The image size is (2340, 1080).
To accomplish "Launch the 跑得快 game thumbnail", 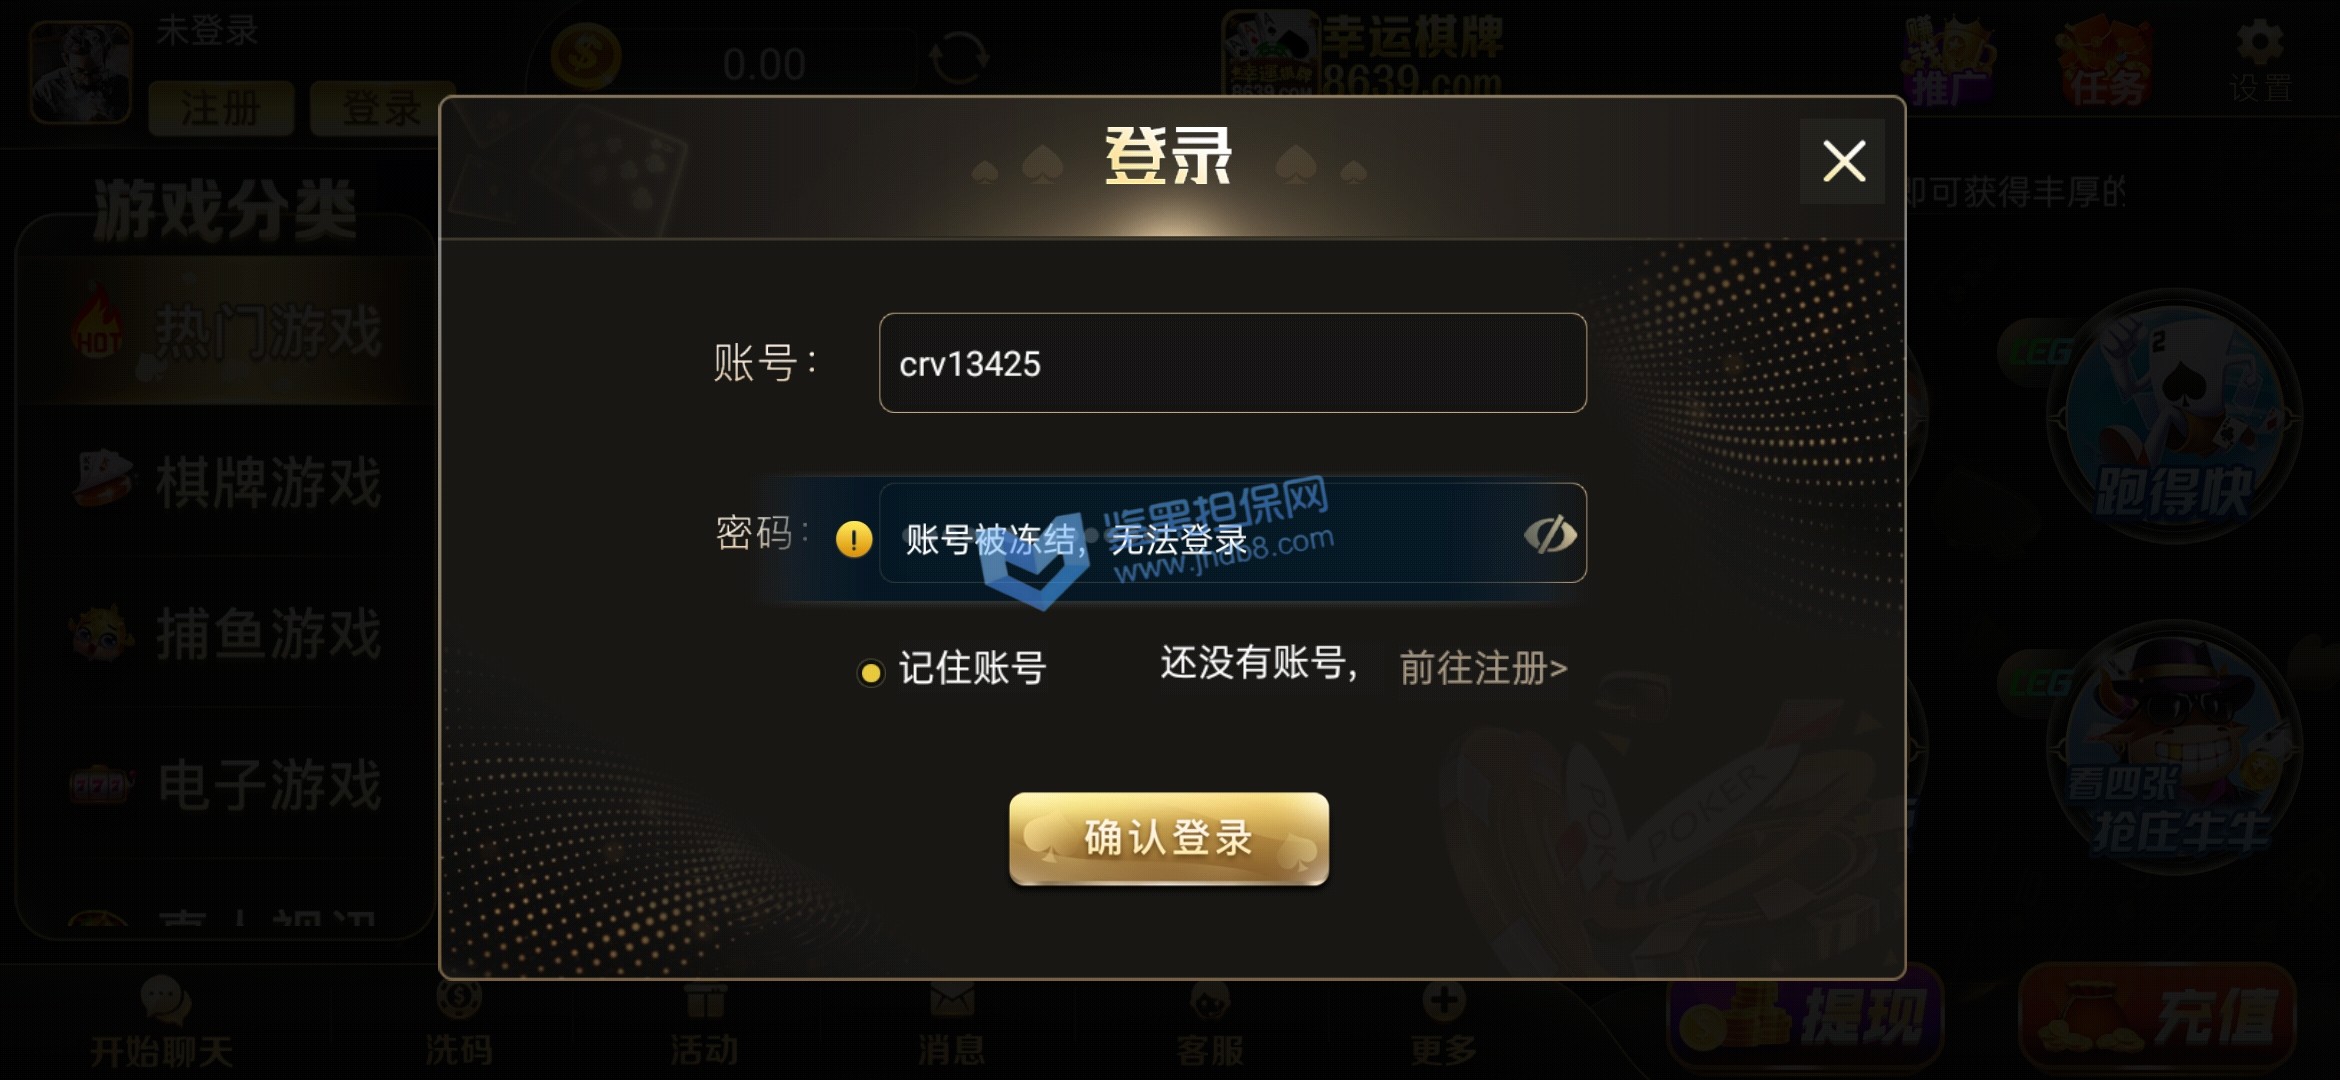I will tap(2174, 417).
